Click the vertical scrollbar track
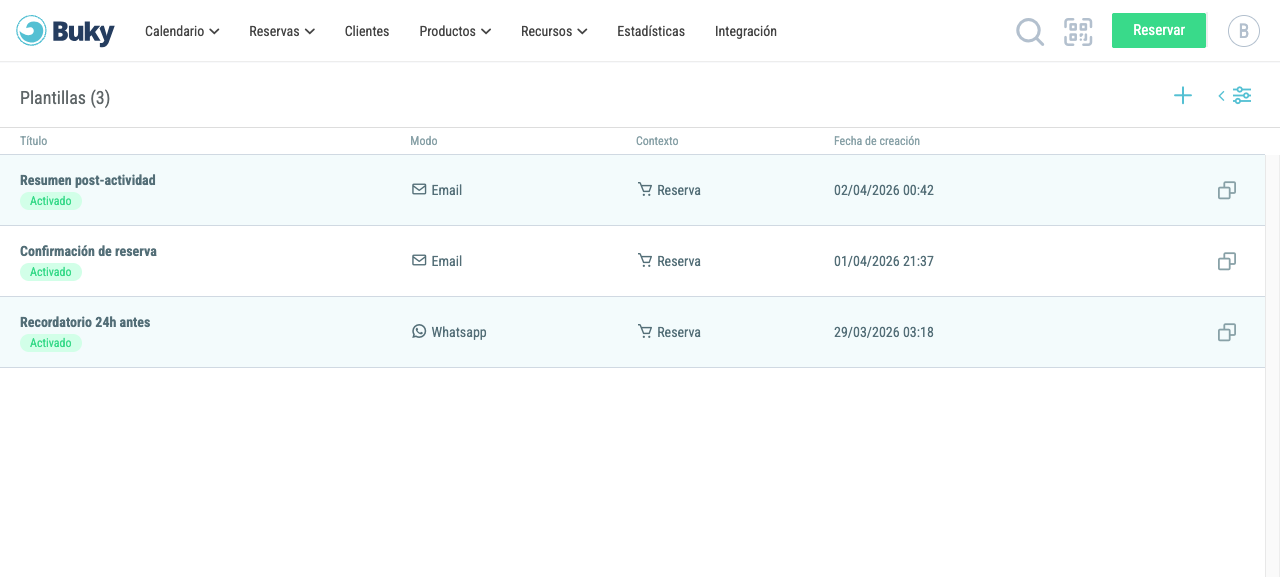 coord(1272,366)
